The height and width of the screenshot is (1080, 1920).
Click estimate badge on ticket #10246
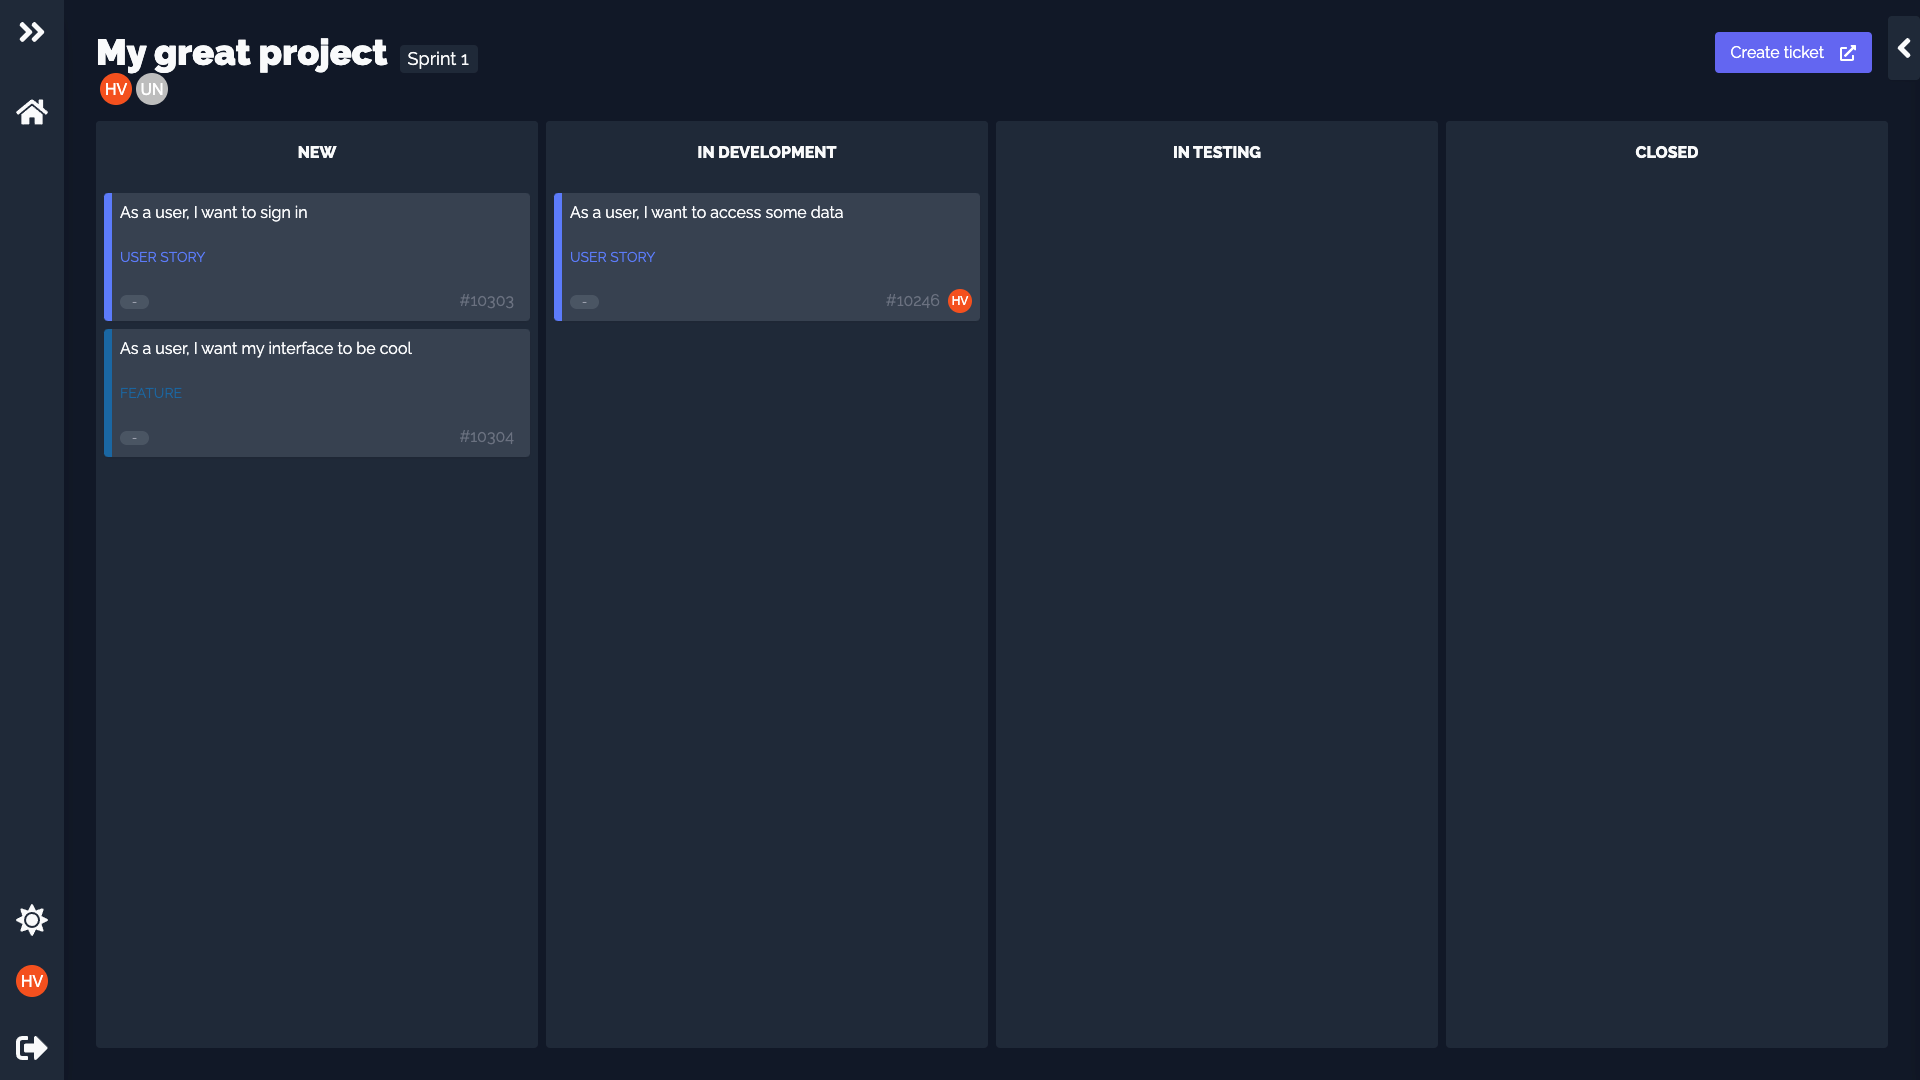[x=584, y=302]
